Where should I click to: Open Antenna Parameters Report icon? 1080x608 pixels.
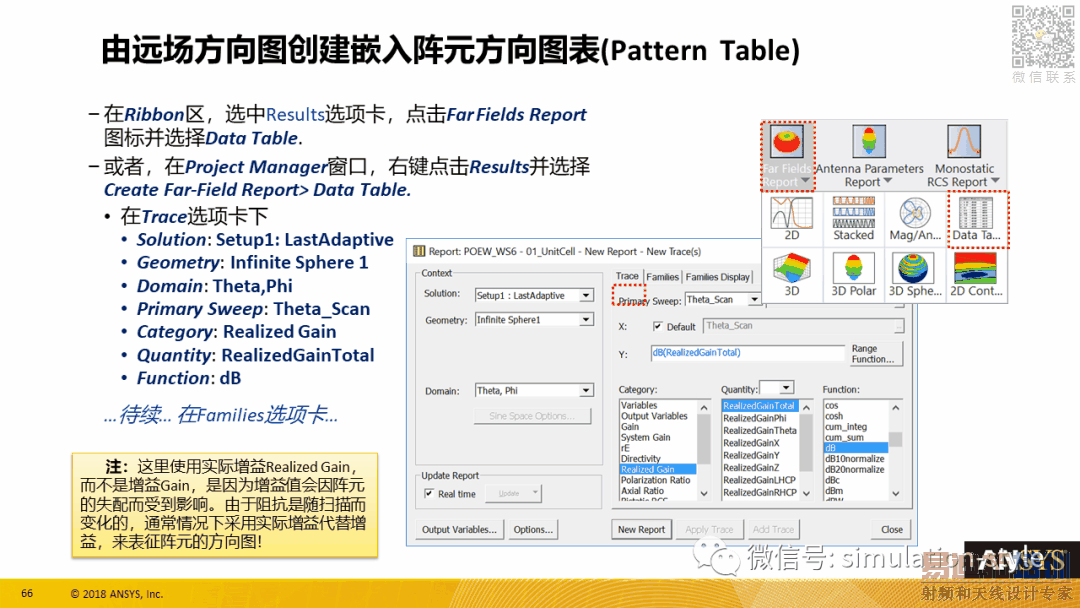(869, 142)
